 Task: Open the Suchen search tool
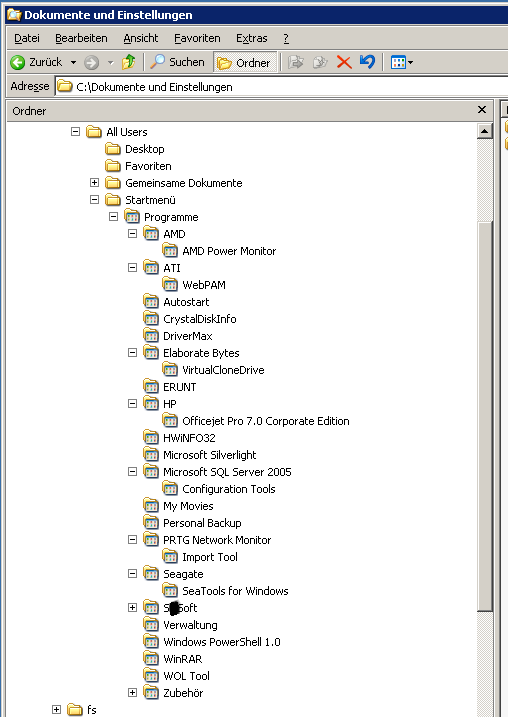click(x=177, y=62)
